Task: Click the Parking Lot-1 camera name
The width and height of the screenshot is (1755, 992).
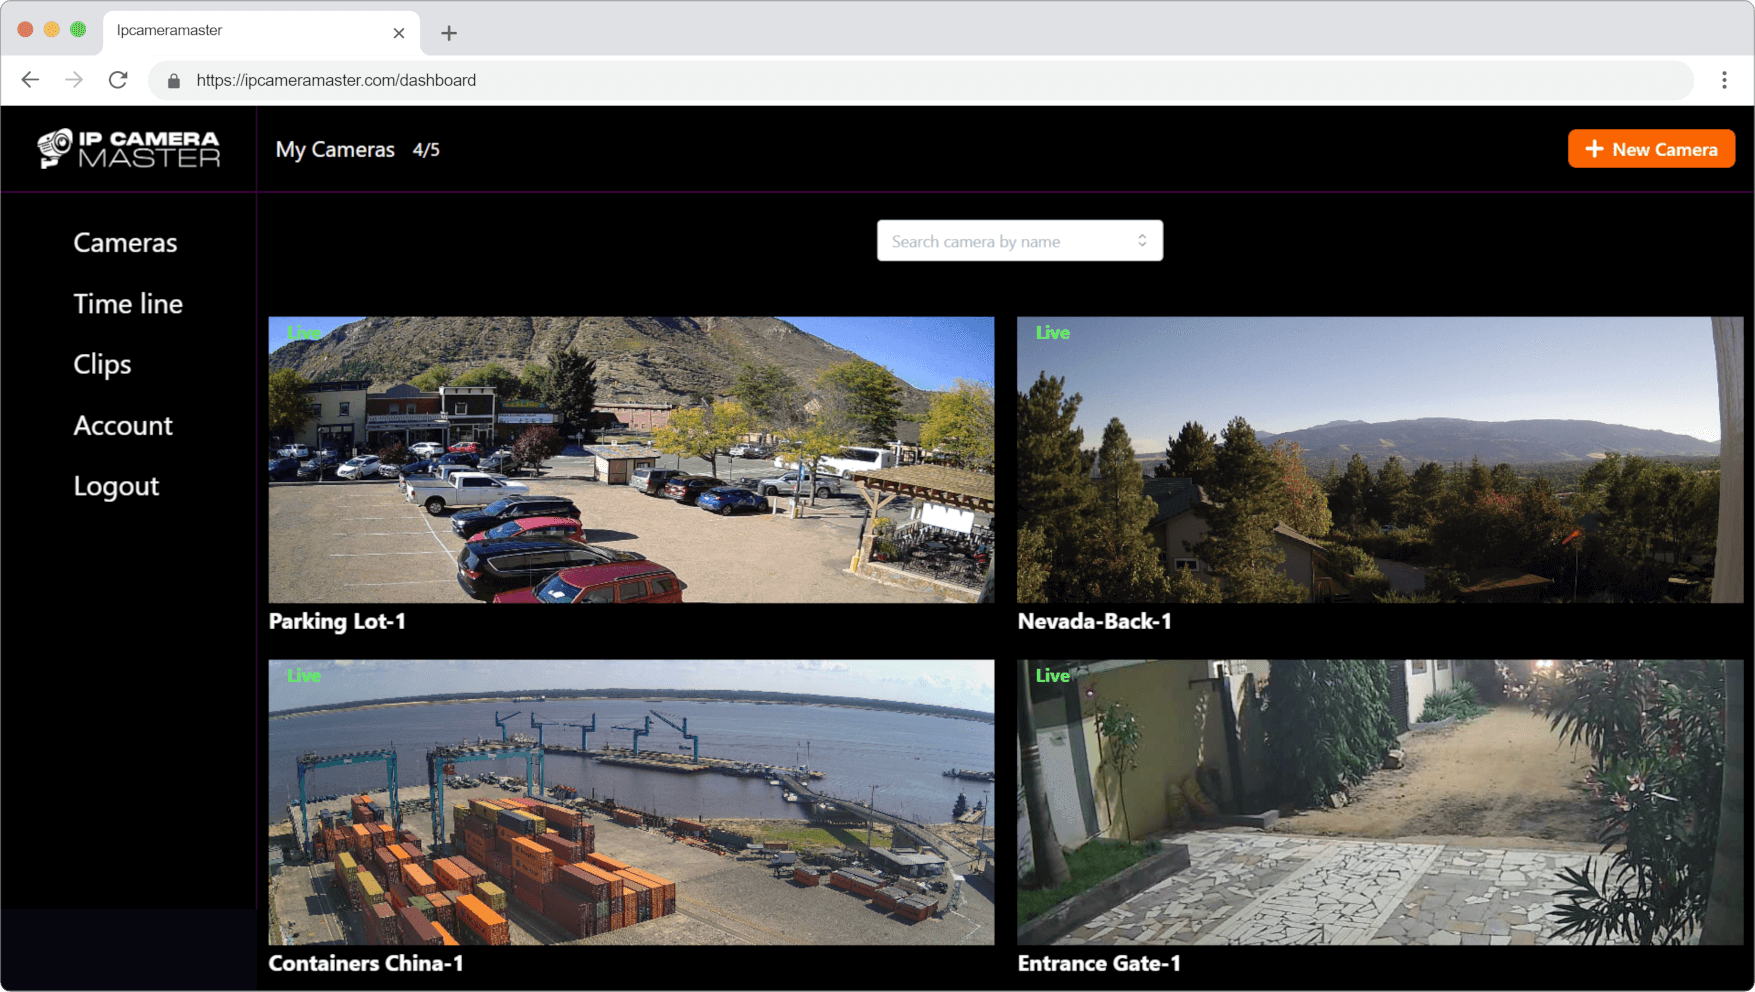Action: (337, 622)
